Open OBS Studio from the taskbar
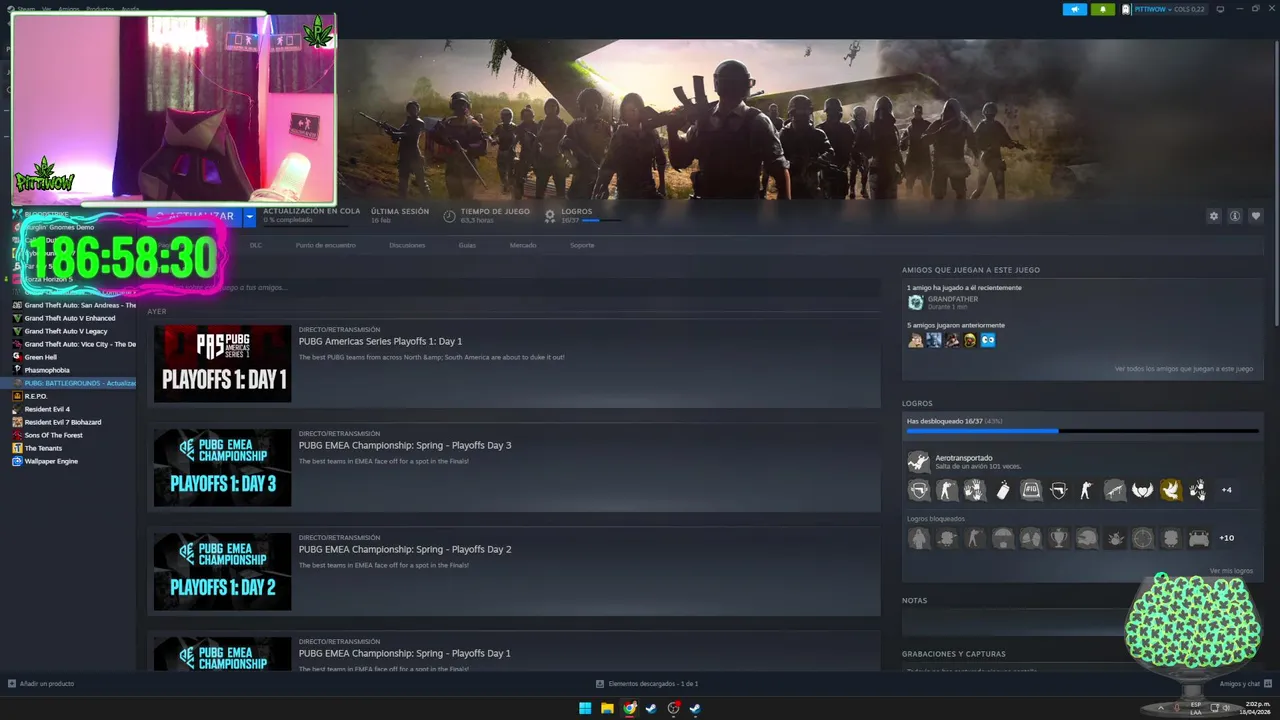The width and height of the screenshot is (1280, 720). click(x=674, y=708)
